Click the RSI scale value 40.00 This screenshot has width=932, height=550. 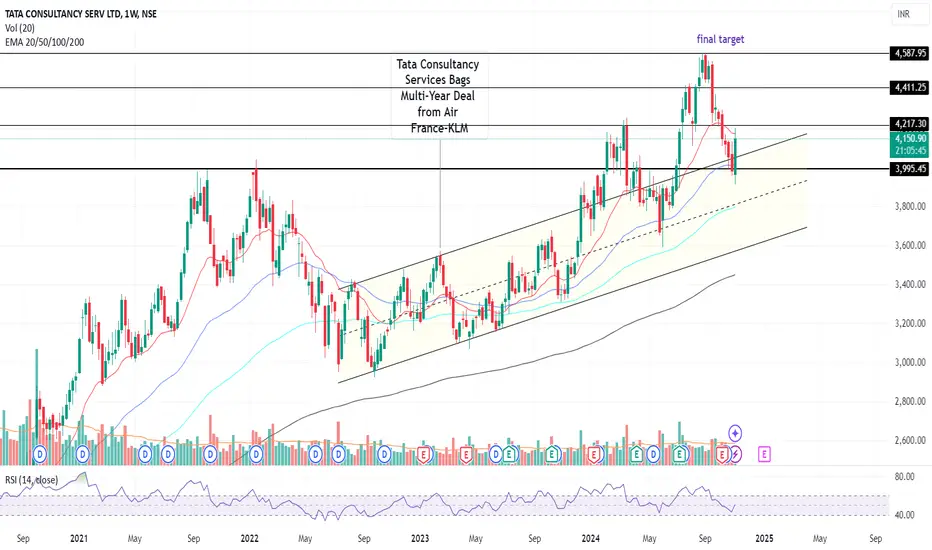(x=904, y=515)
